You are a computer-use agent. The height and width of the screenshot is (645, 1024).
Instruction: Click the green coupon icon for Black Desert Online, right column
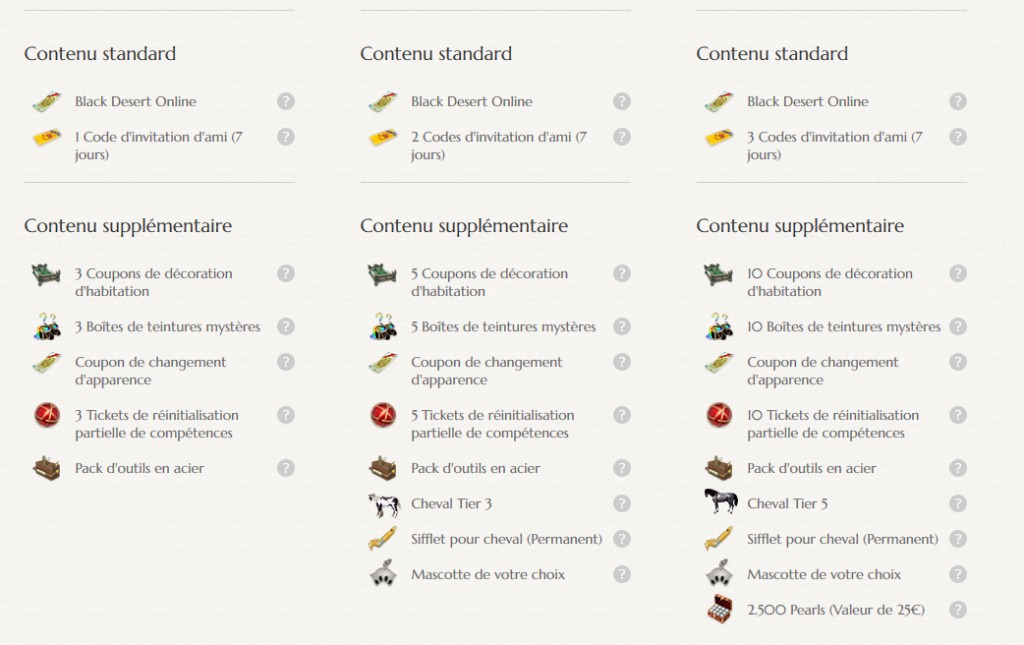[719, 102]
